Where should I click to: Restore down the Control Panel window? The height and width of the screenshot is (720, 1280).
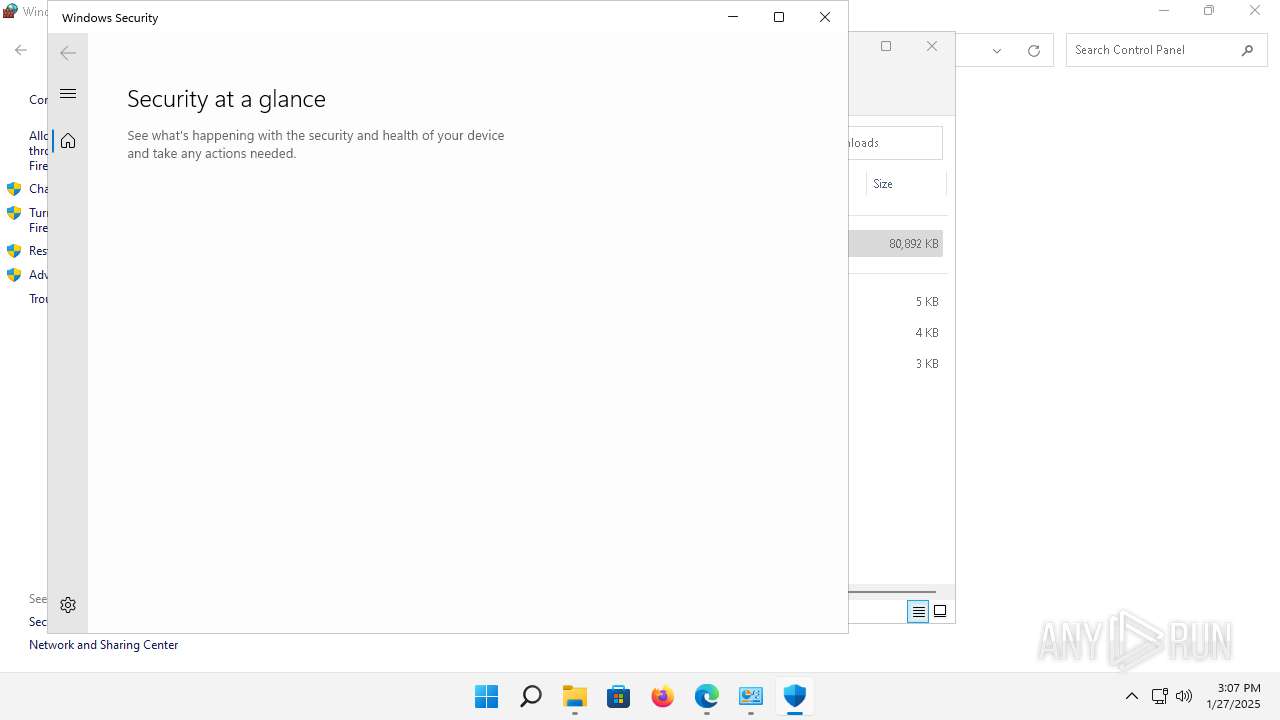pyautogui.click(x=1209, y=11)
